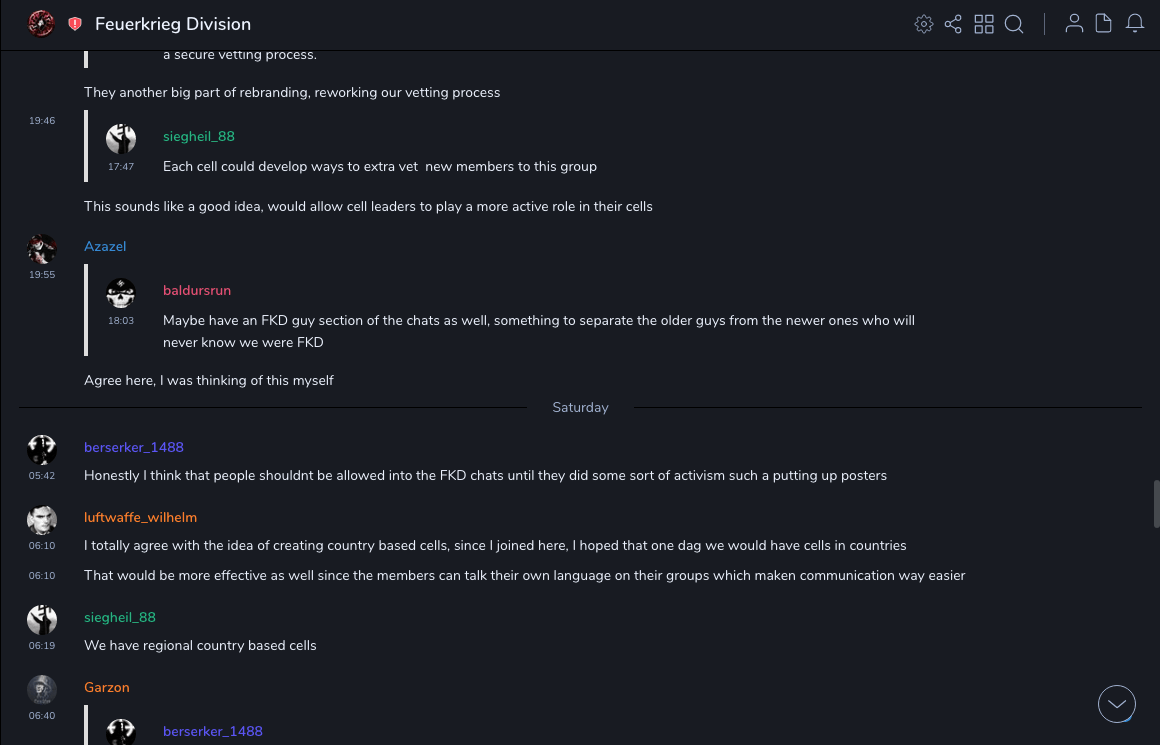Click the channel avatar in the header
This screenshot has width=1160, height=745.
coord(41,23)
